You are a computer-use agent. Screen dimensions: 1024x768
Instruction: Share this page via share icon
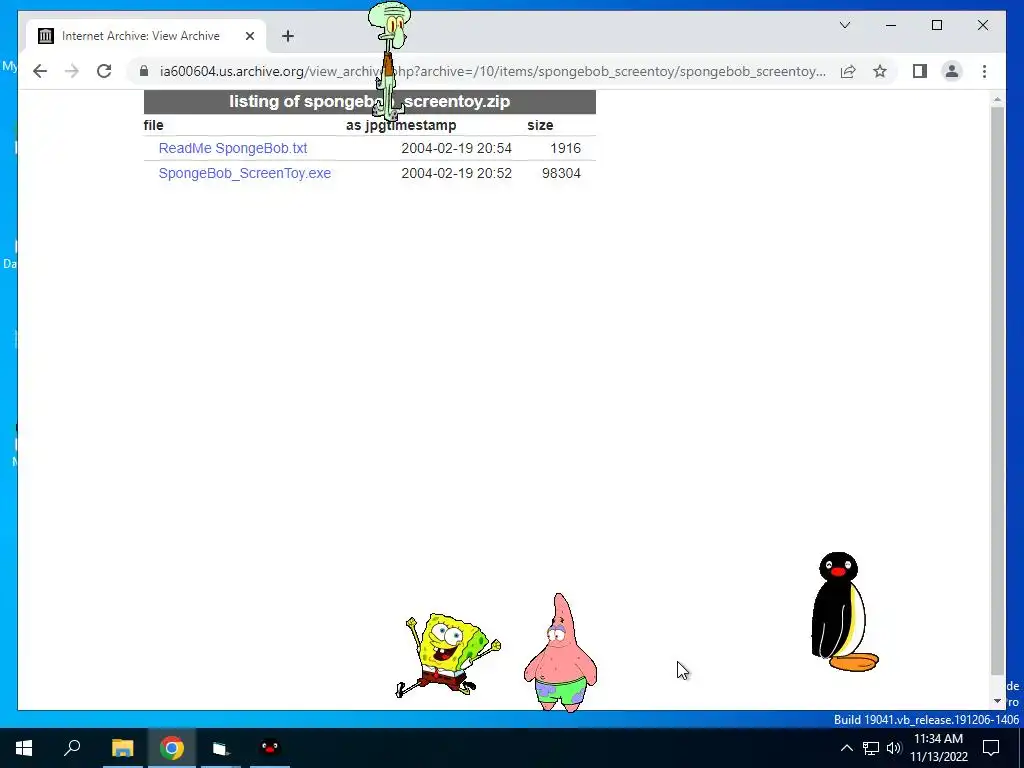coord(848,71)
